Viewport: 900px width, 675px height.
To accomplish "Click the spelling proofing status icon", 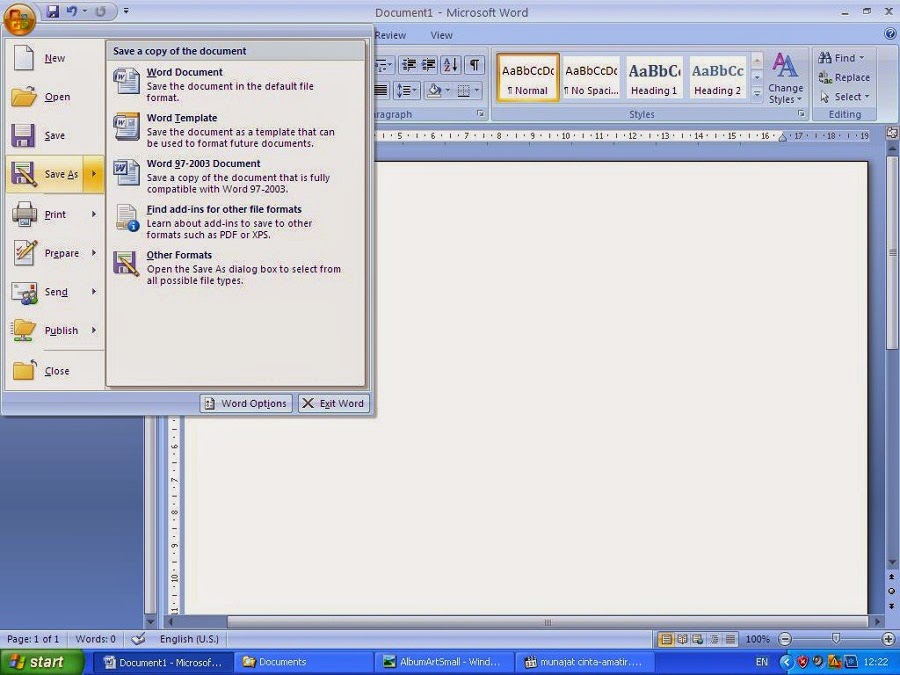I will (x=138, y=639).
